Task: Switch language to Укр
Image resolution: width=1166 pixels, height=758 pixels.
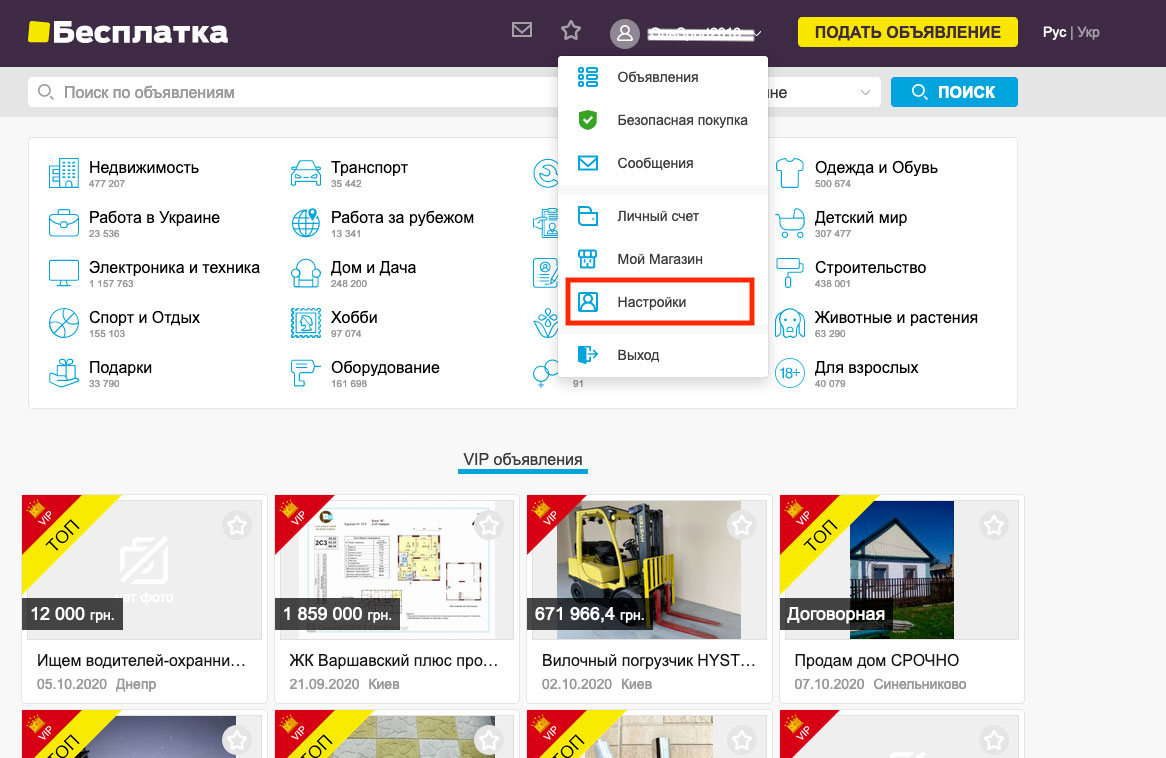Action: (1088, 32)
